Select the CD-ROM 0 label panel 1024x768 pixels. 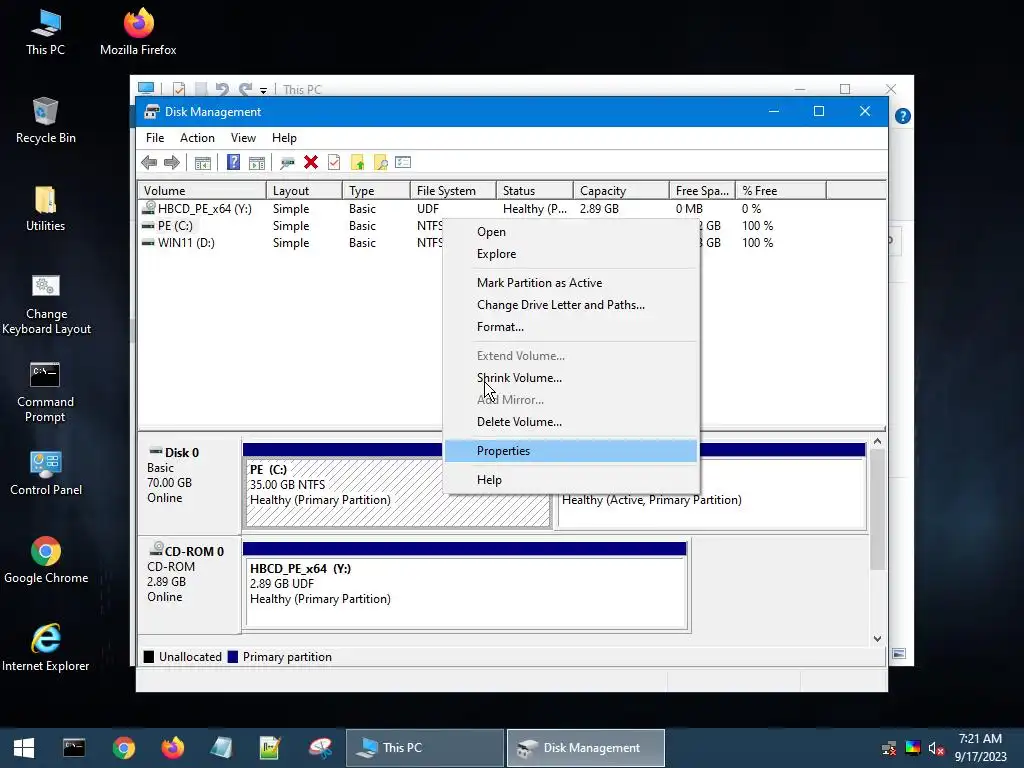coord(189,584)
